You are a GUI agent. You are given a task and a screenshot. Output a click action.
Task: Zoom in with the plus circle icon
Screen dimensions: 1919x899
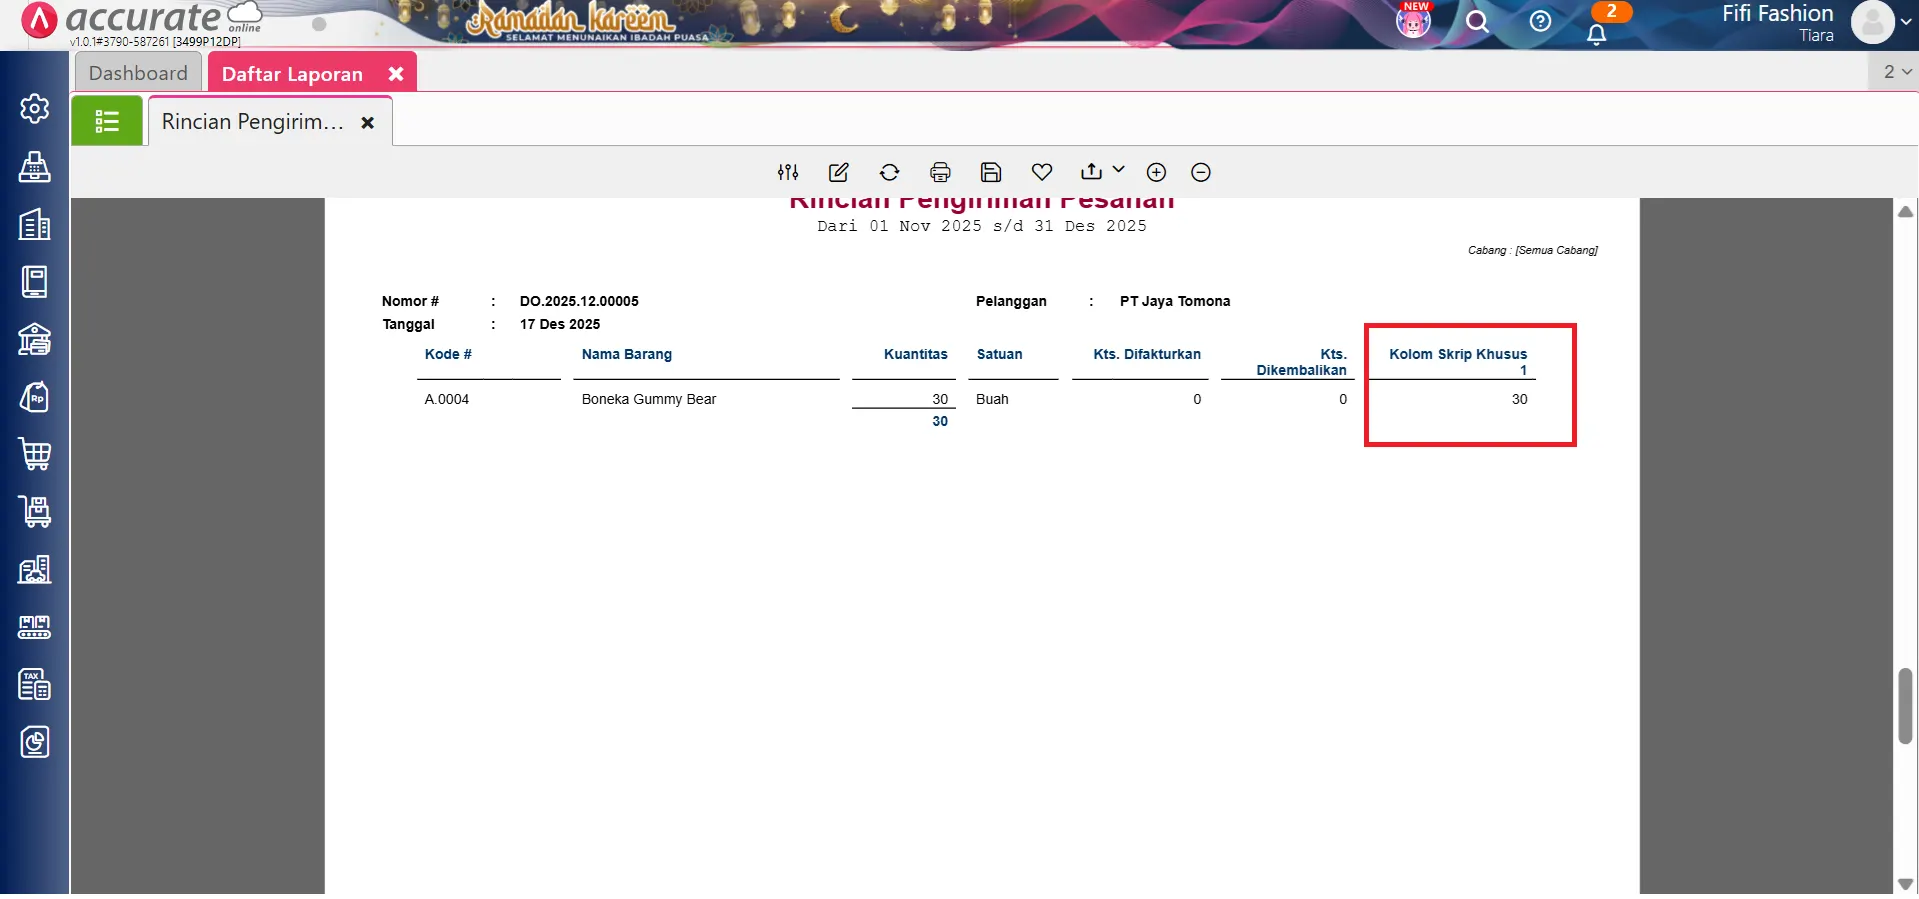pos(1156,172)
